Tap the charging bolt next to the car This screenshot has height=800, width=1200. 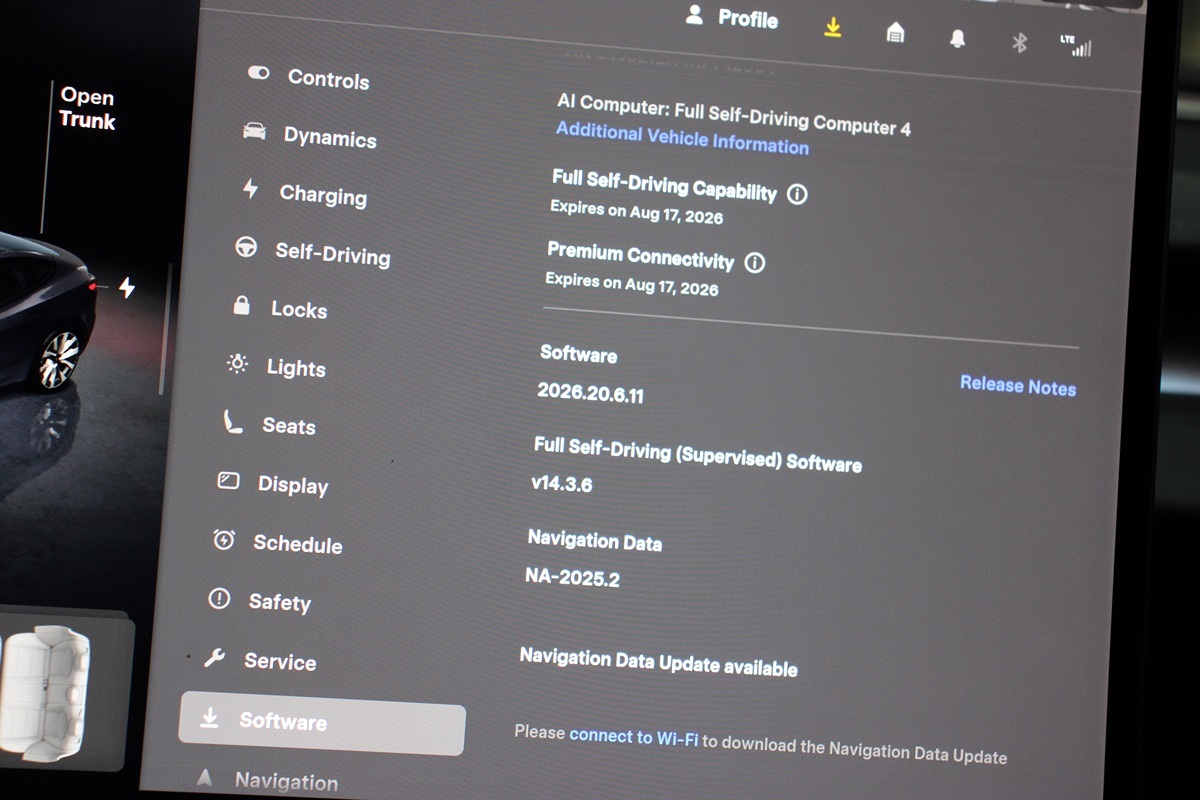(x=127, y=288)
